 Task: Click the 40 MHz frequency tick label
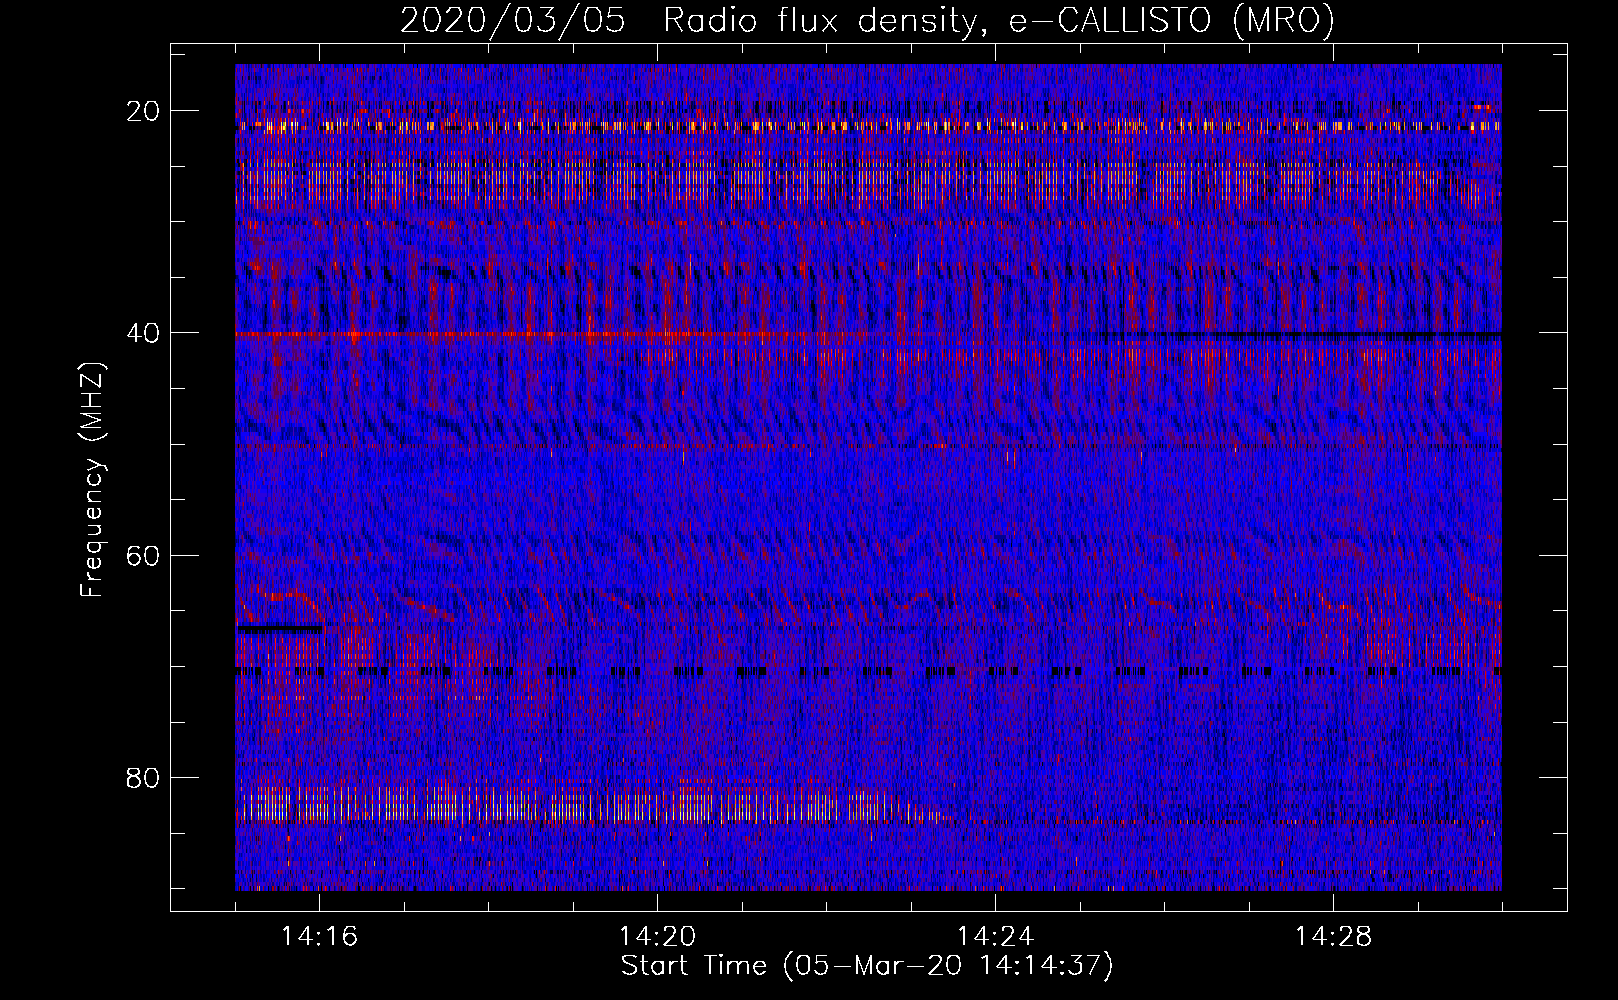point(143,333)
